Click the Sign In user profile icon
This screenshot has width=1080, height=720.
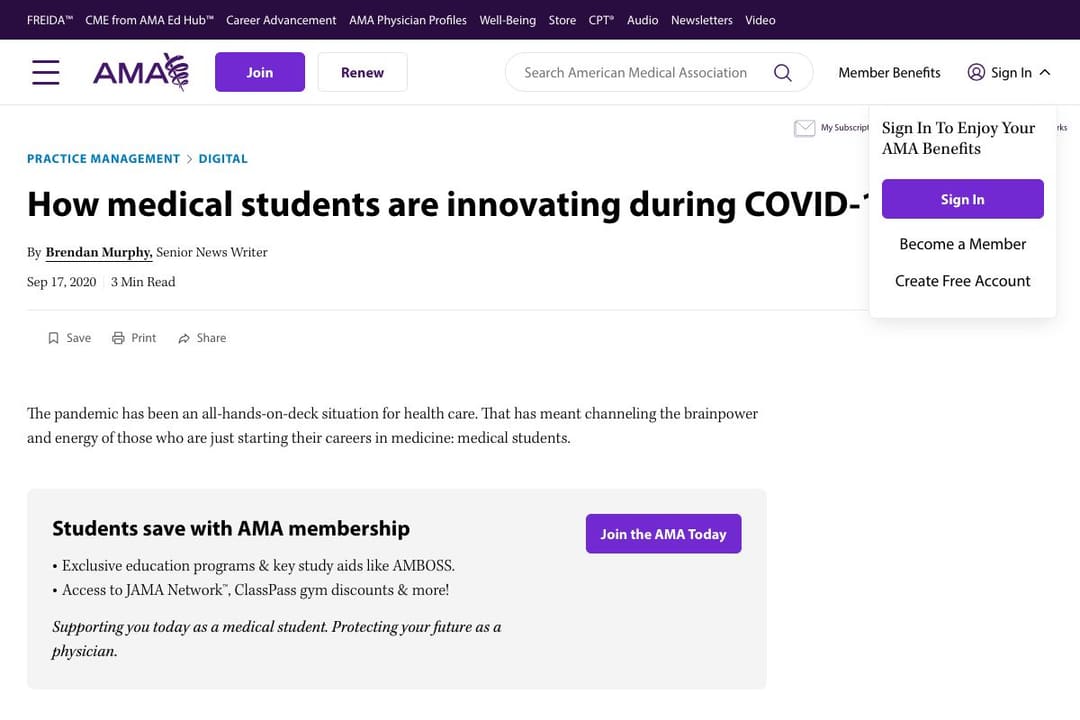tap(976, 72)
